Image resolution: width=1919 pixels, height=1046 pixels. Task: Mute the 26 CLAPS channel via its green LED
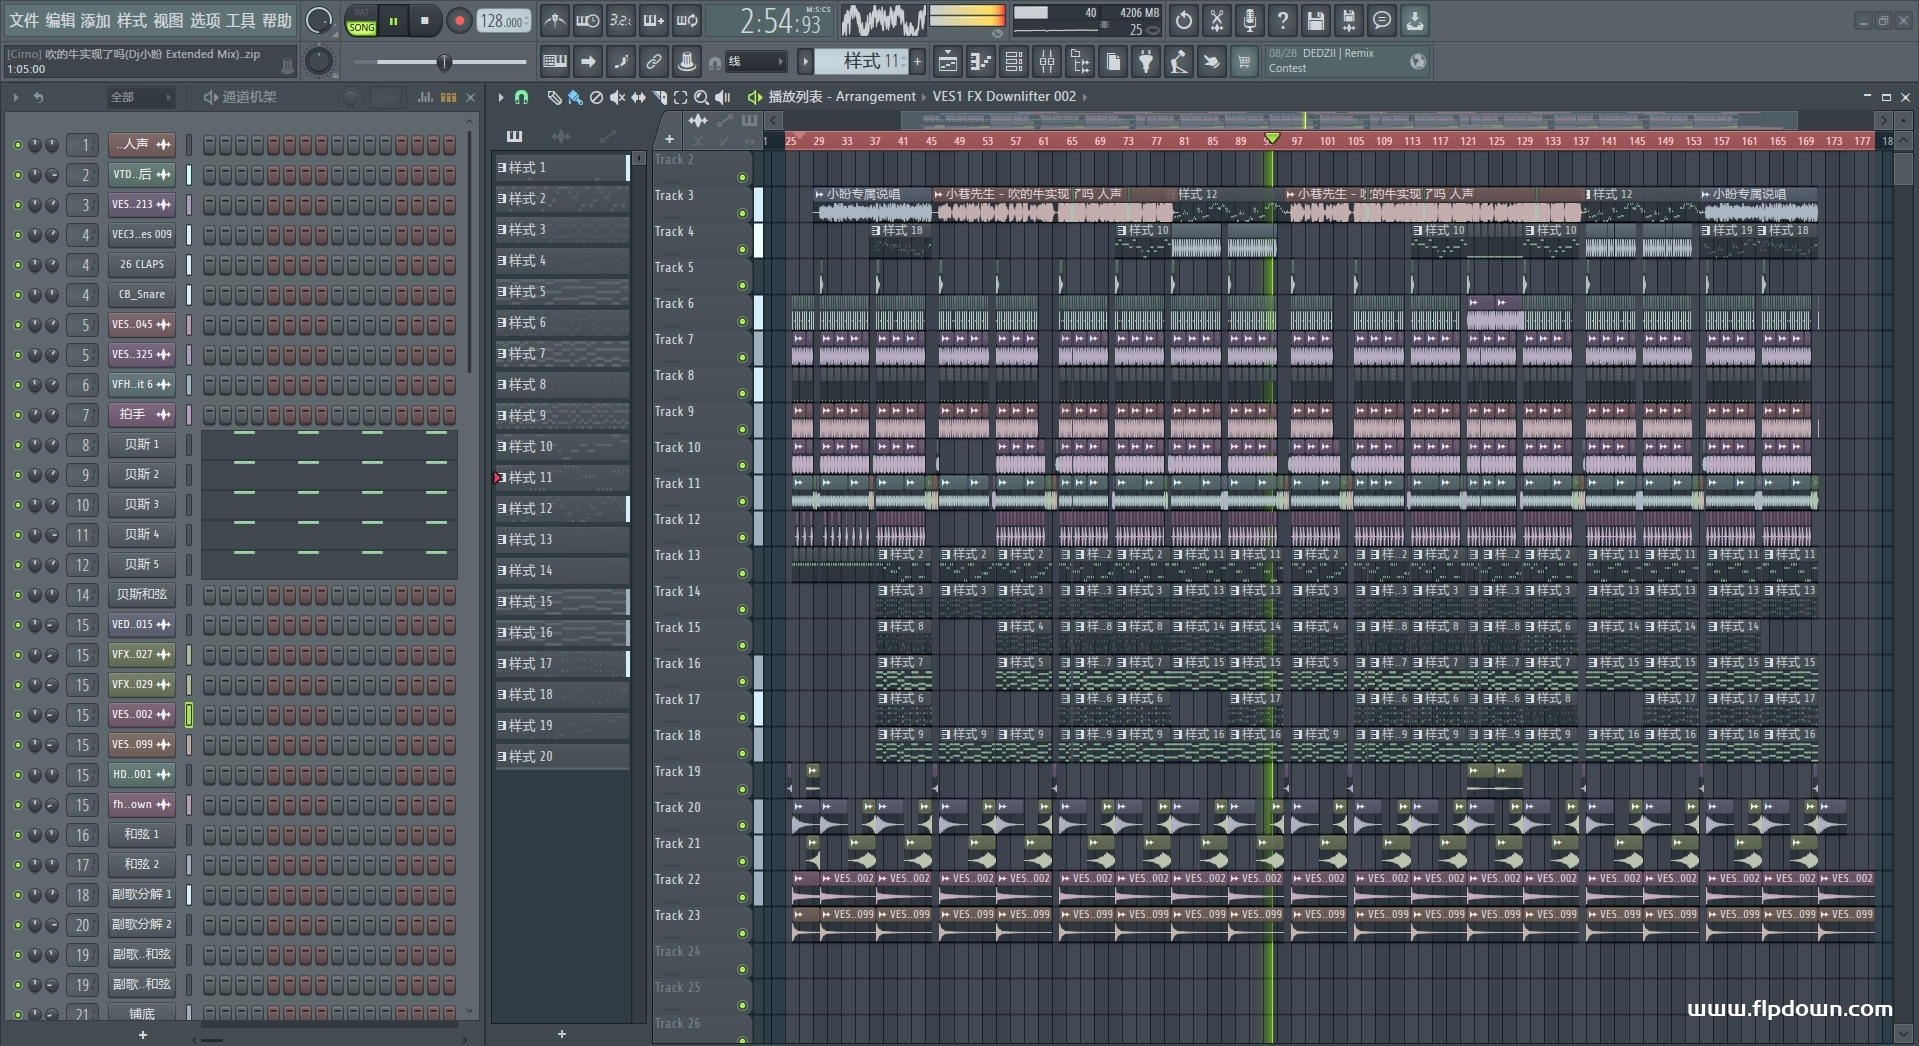[17, 265]
